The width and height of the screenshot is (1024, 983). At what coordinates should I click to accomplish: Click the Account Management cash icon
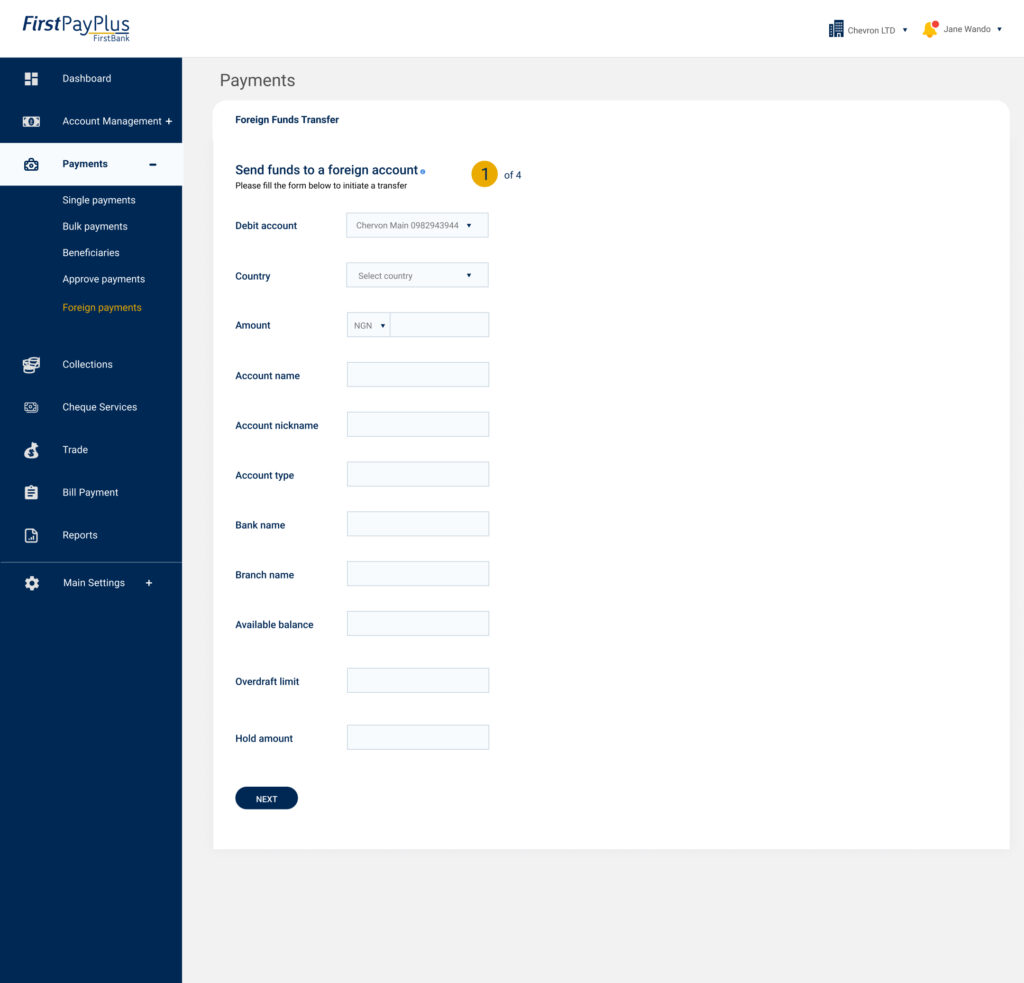(x=31, y=121)
